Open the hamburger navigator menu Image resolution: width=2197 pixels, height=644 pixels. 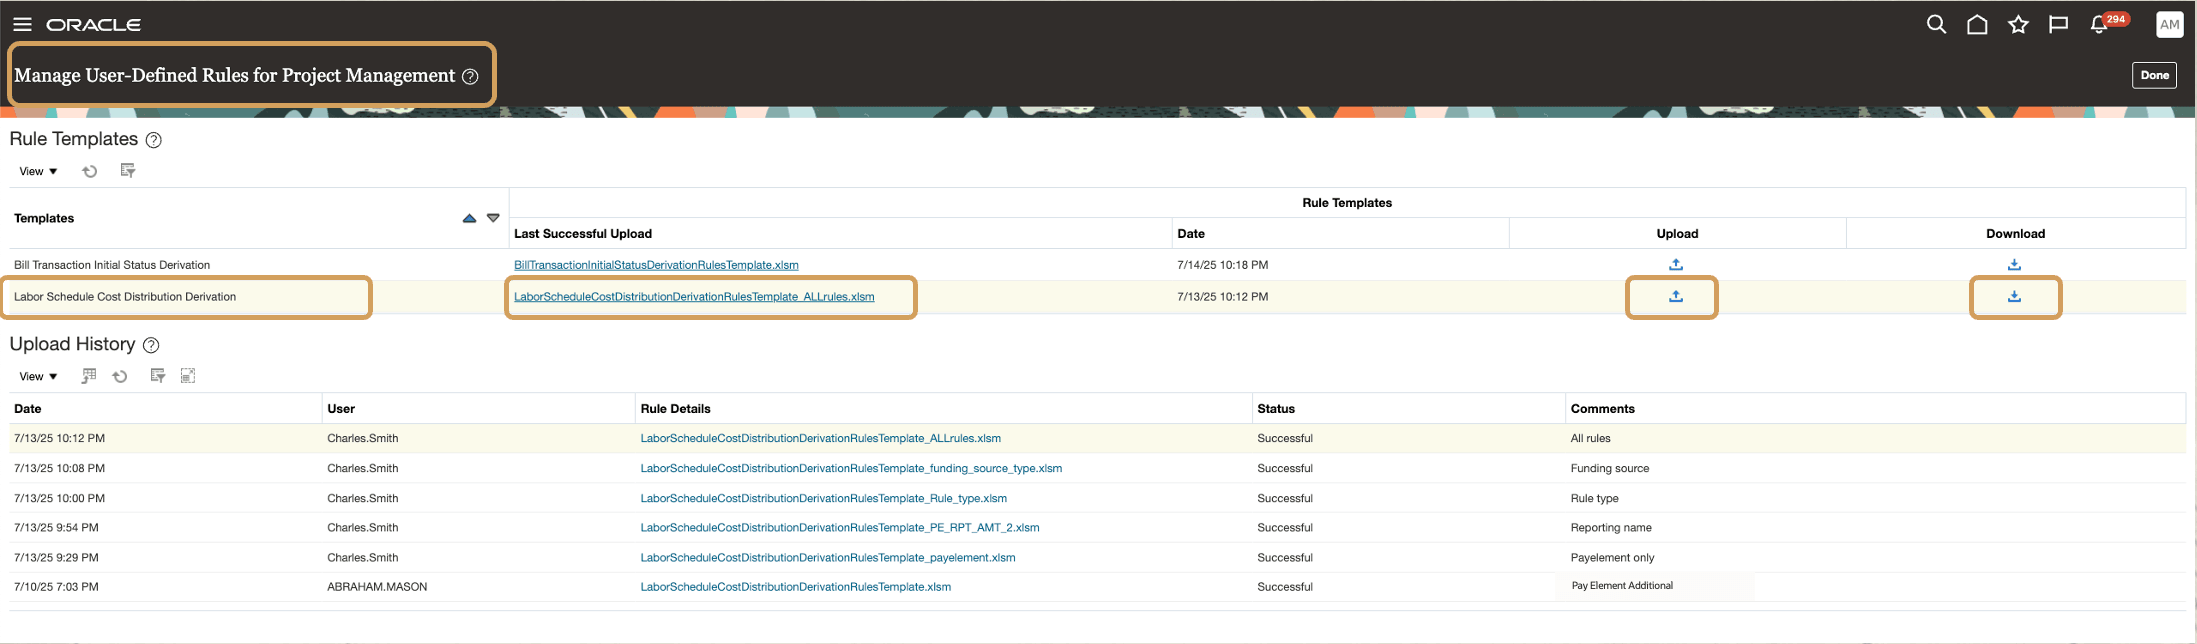click(22, 25)
